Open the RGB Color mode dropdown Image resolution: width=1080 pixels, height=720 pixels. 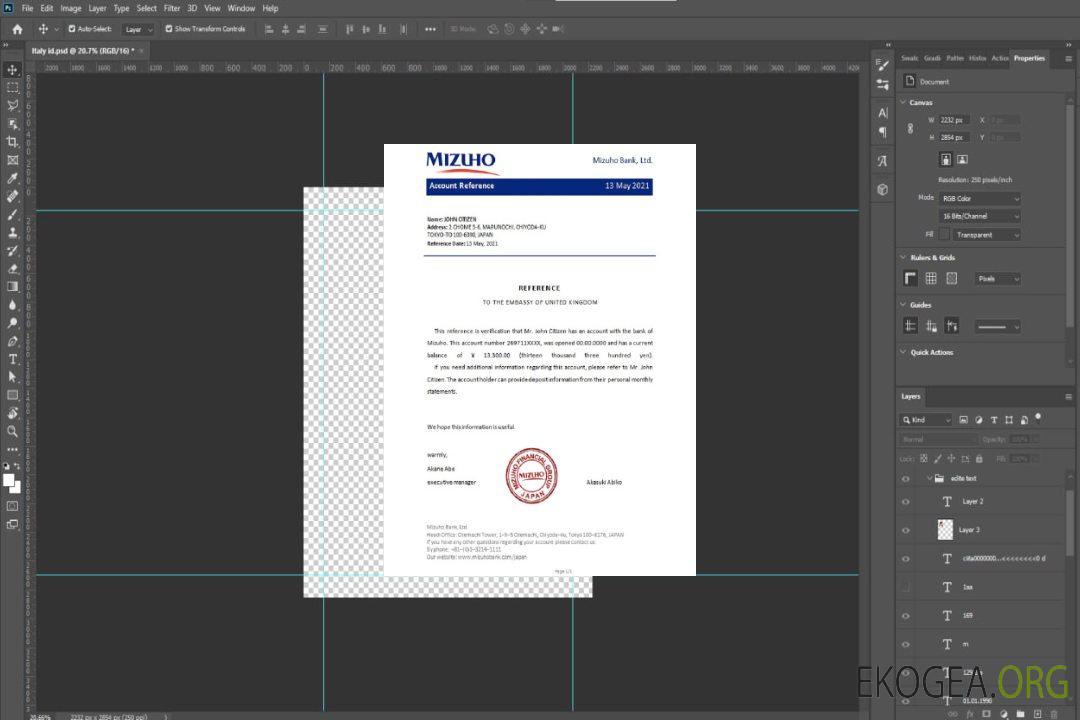pyautogui.click(x=980, y=198)
